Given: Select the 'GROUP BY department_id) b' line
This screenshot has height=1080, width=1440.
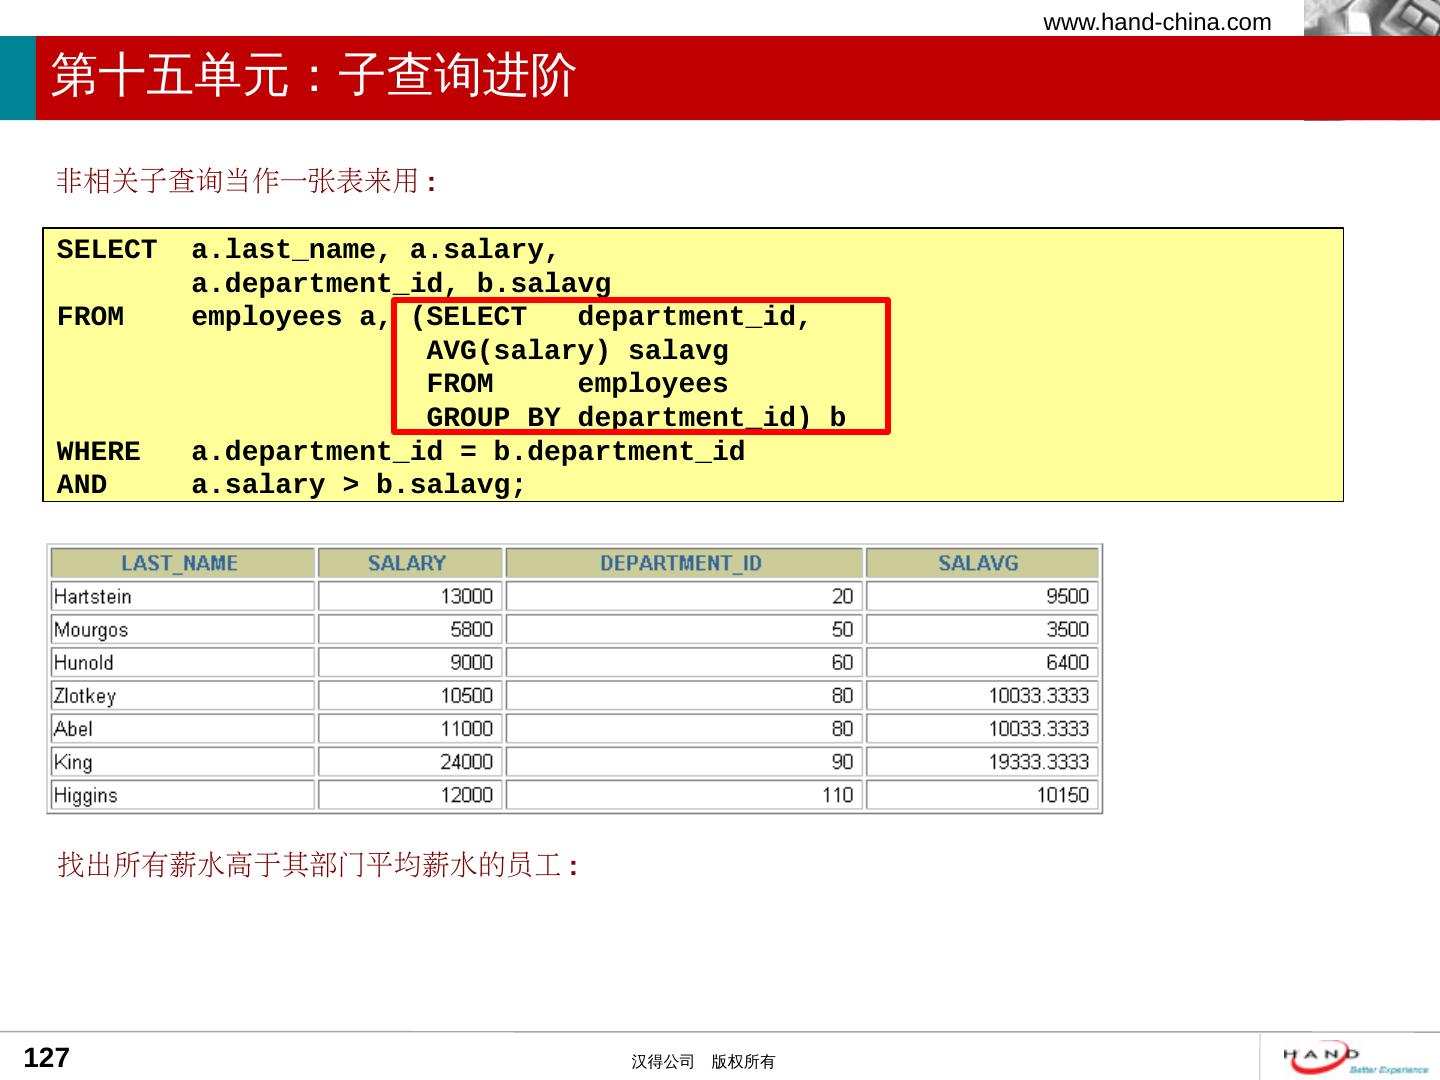Looking at the screenshot, I should [x=636, y=417].
